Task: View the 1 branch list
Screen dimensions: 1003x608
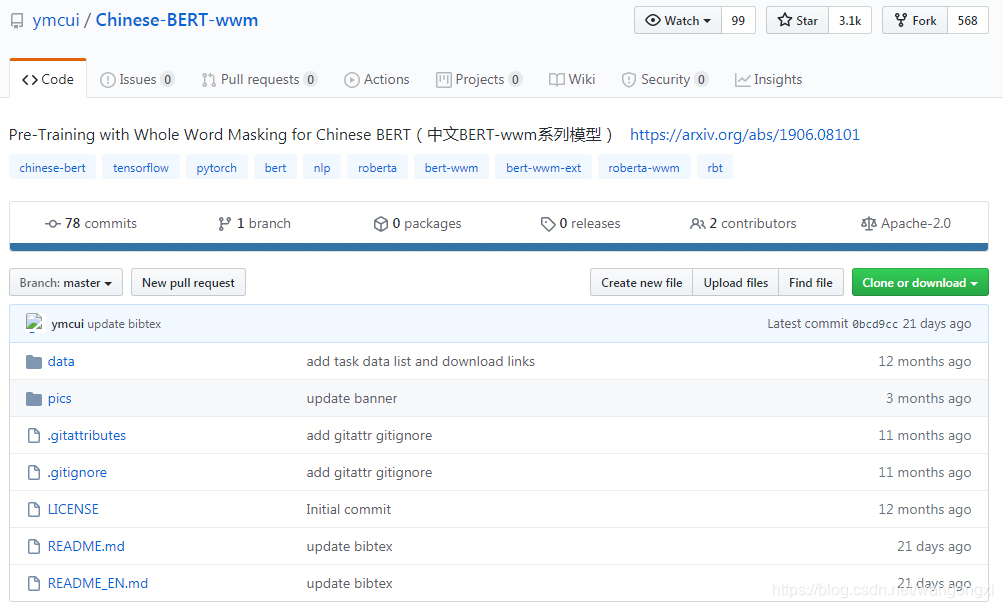Action: (254, 223)
